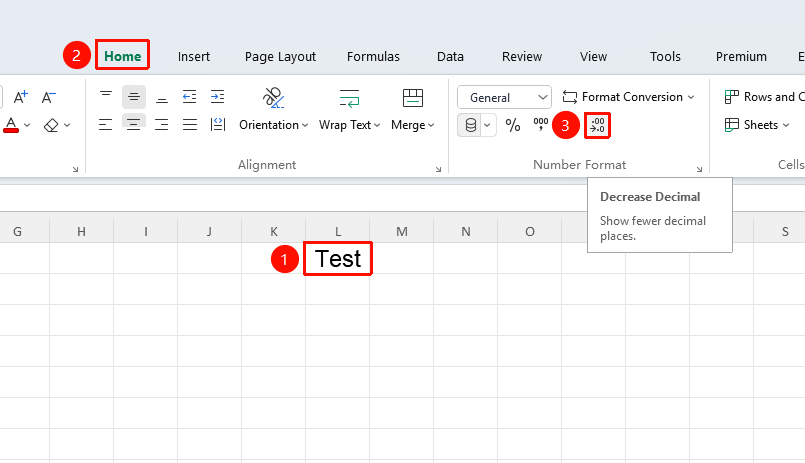805x463 pixels.
Task: Open Review tab
Action: pyautogui.click(x=522, y=56)
